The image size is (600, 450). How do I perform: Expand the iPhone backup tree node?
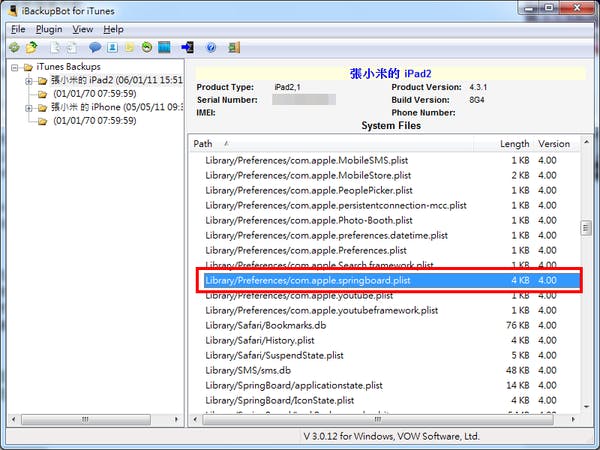point(29,108)
